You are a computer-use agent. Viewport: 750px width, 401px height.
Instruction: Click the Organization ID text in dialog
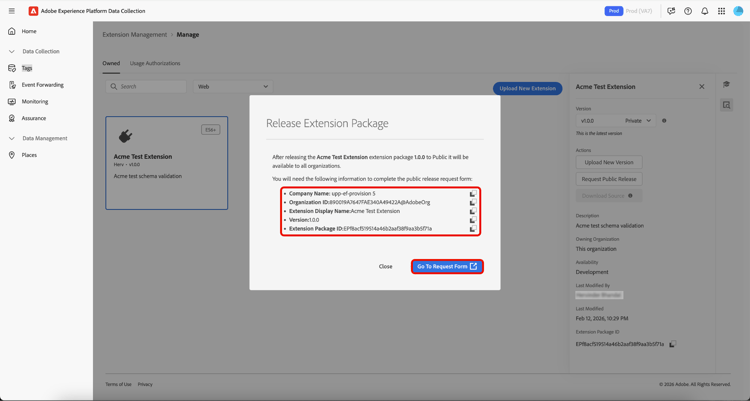(359, 202)
